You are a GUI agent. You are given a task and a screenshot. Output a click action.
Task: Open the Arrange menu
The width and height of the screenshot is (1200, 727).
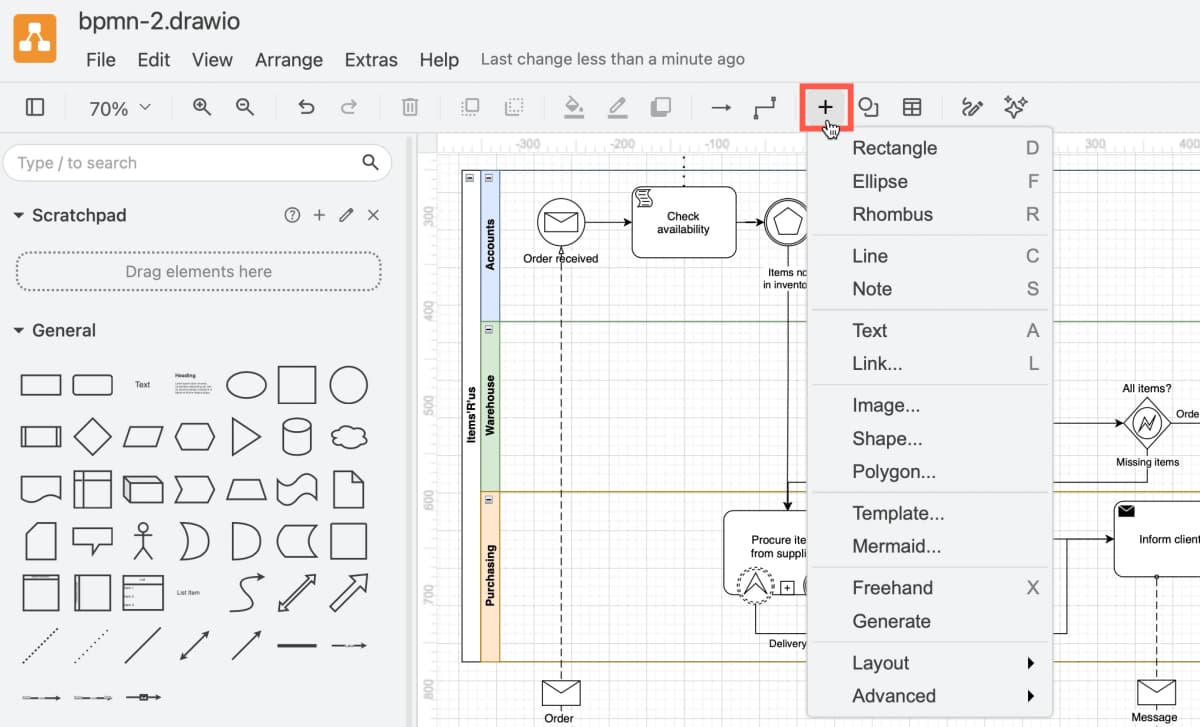coord(289,60)
